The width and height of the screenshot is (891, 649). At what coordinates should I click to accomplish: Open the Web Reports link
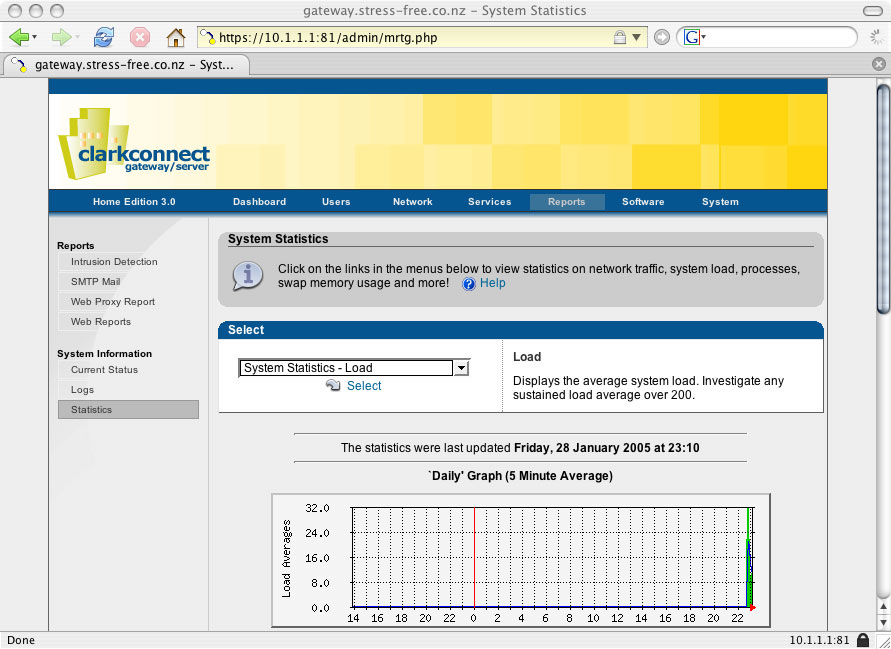101,322
